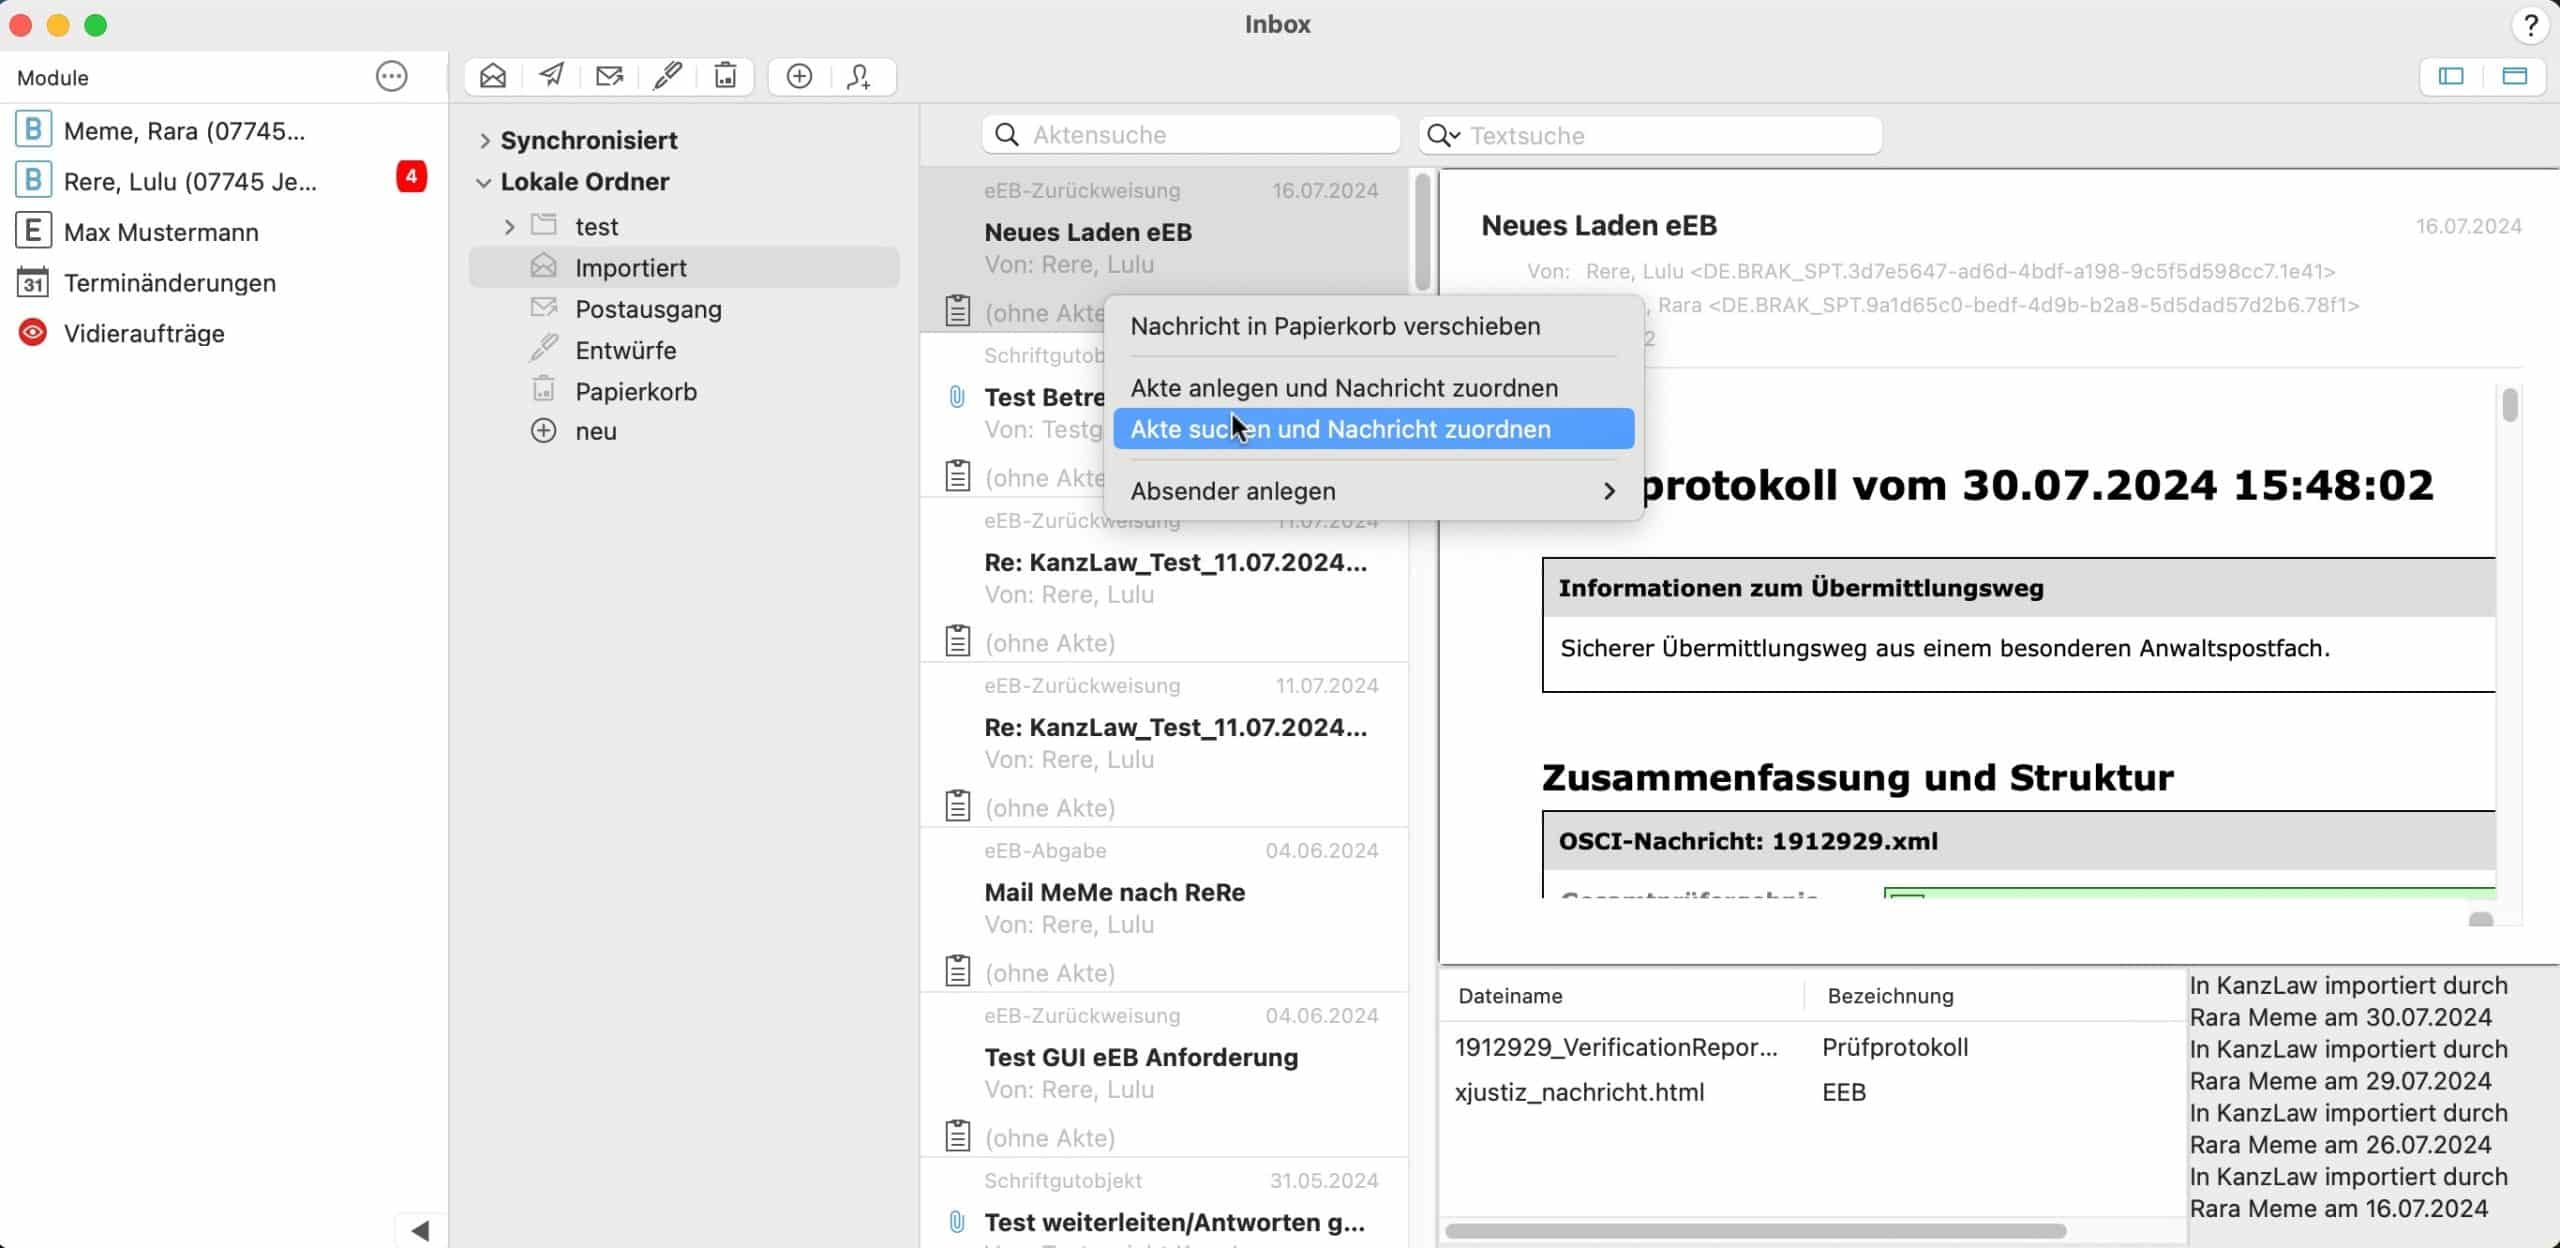Click the inbox toolbar icon
Image resolution: width=2560 pixels, height=1248 pixels.
(x=493, y=76)
